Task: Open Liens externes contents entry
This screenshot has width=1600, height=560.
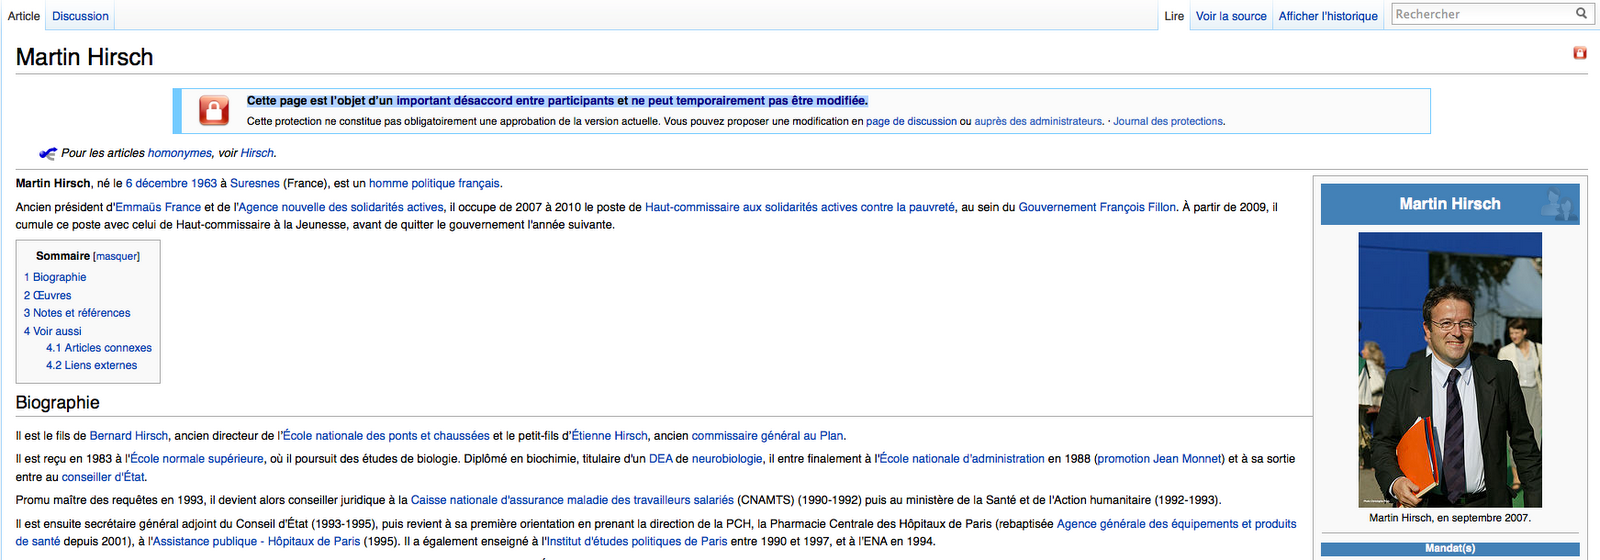Action: pos(92,366)
